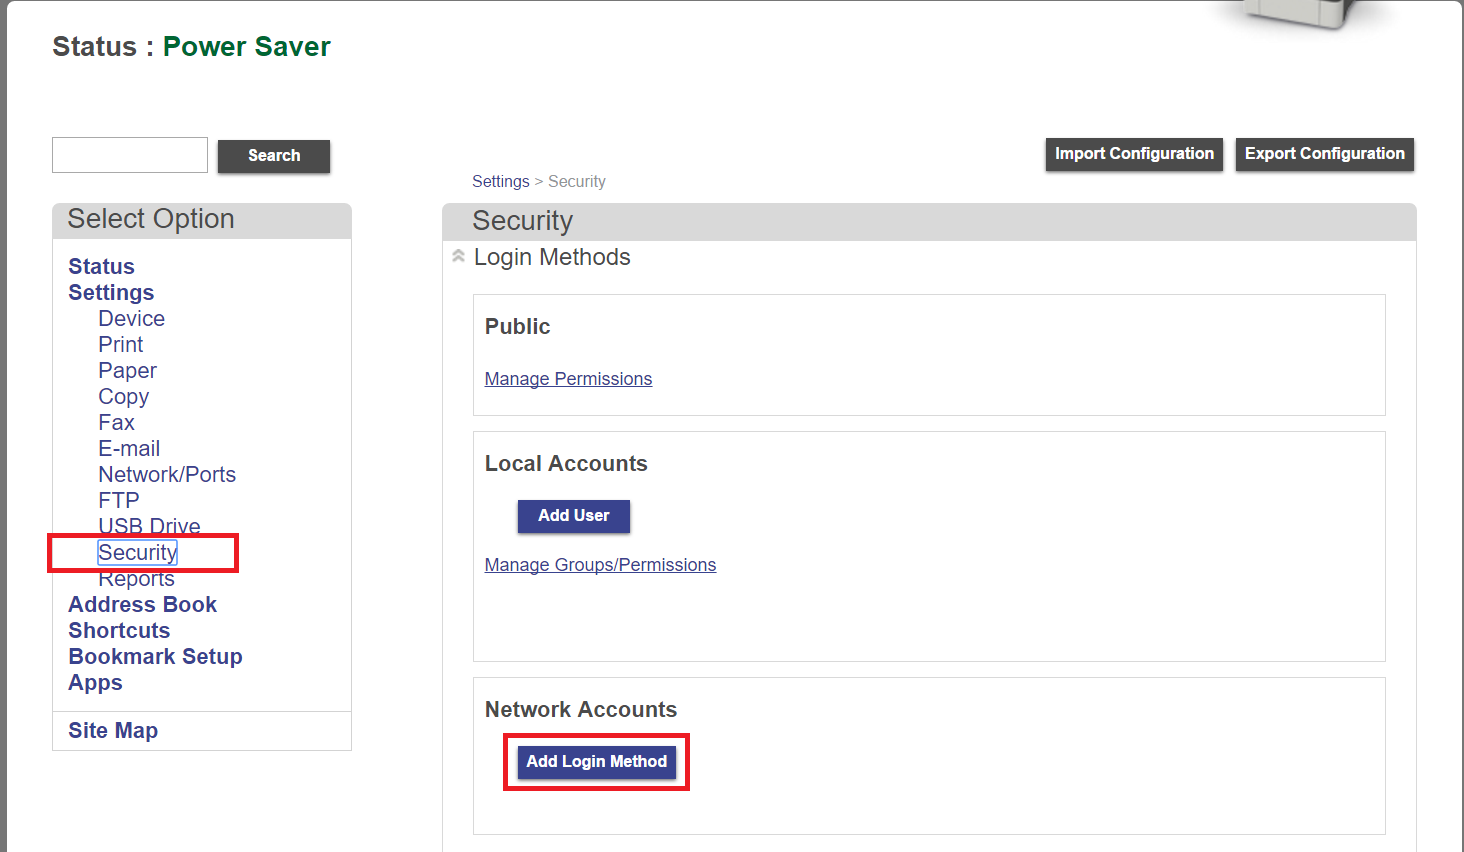
Task: Expand the Settings breadcrumb link
Action: [x=501, y=181]
